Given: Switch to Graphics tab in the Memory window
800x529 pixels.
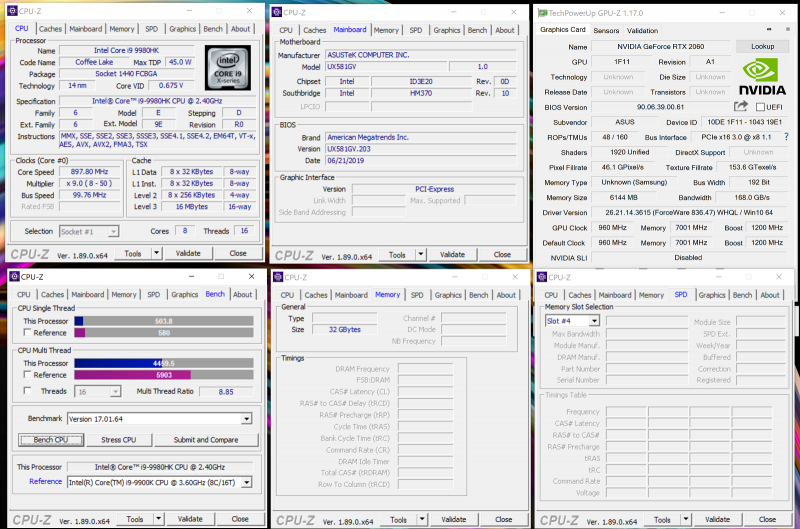Looking at the screenshot, I should (448, 295).
